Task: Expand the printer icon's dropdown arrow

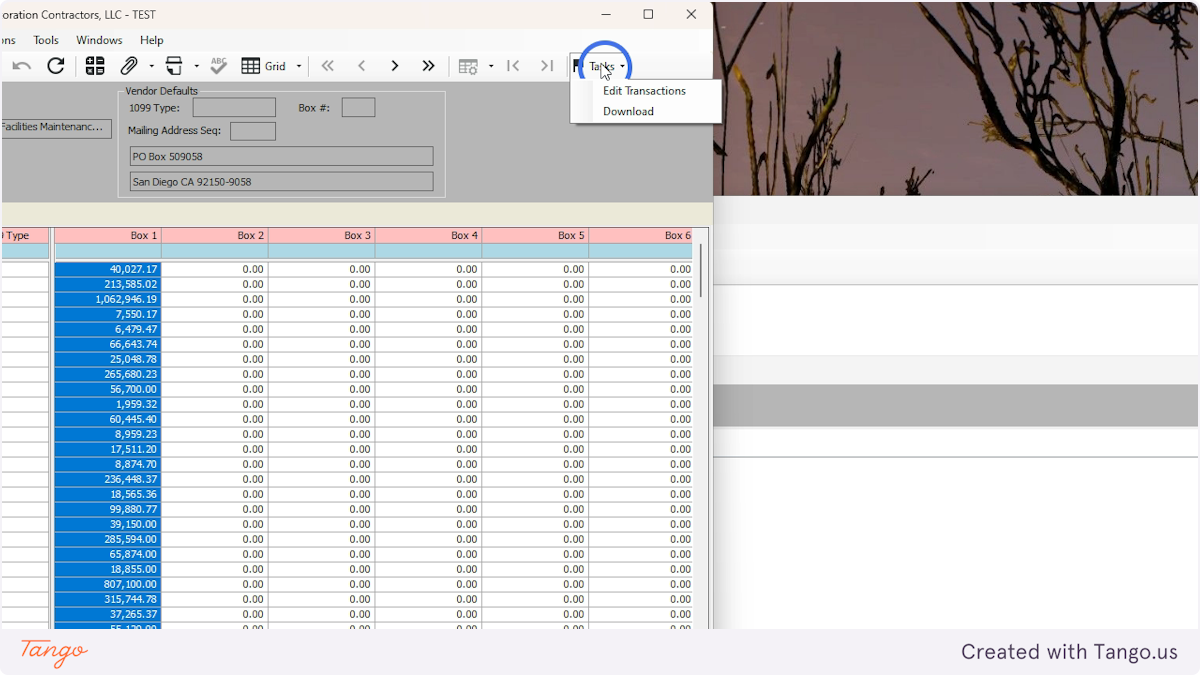Action: [x=196, y=66]
